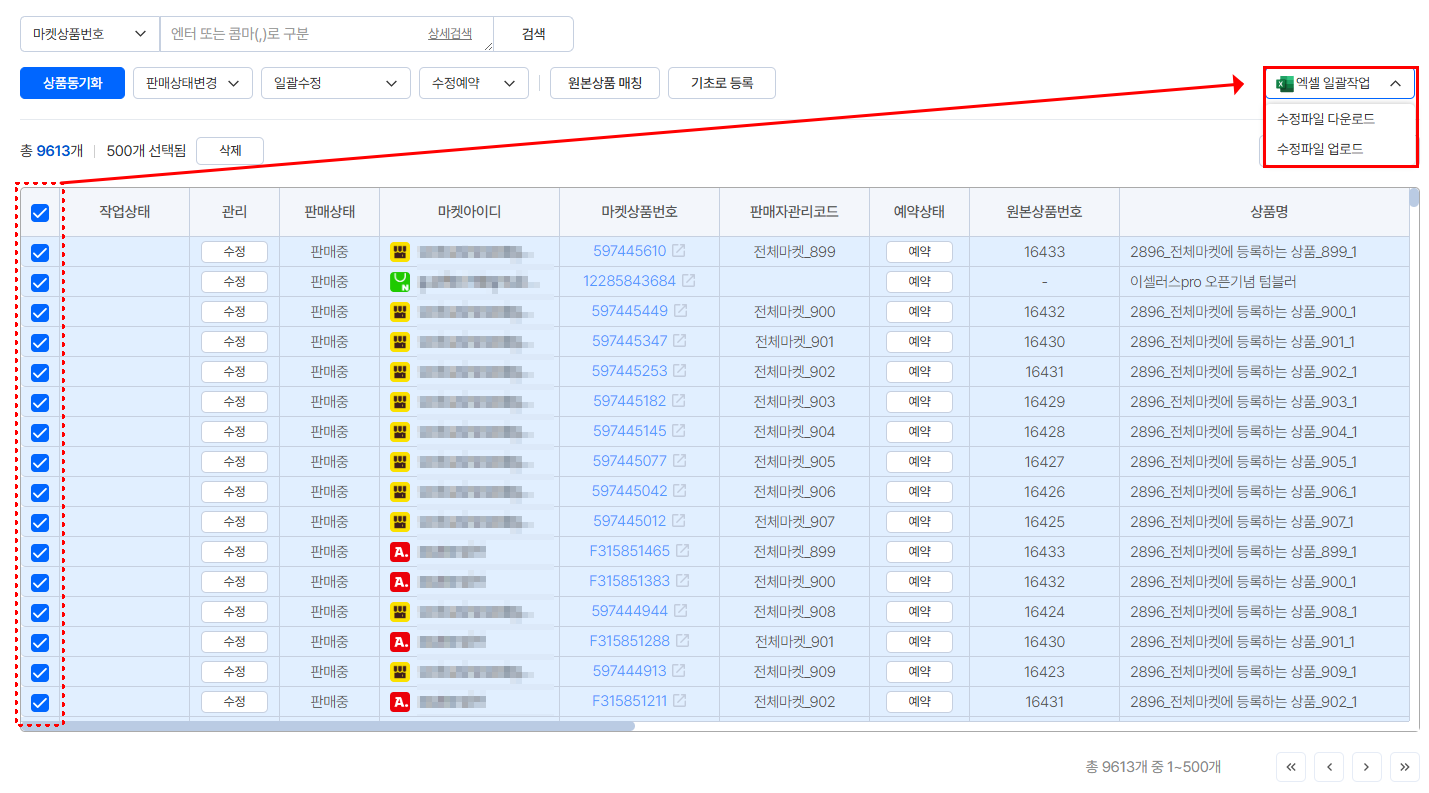Click the external link icon next to 597444944

[x=679, y=611]
